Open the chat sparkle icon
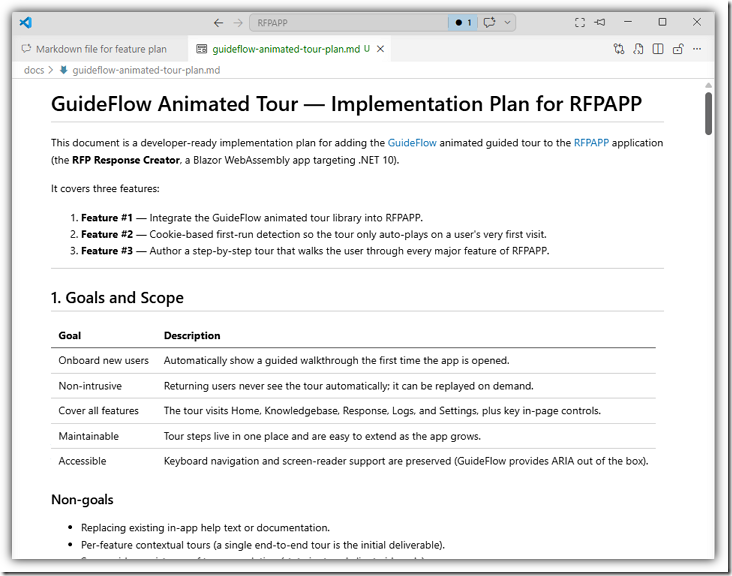This screenshot has width=732, height=576. [489, 22]
